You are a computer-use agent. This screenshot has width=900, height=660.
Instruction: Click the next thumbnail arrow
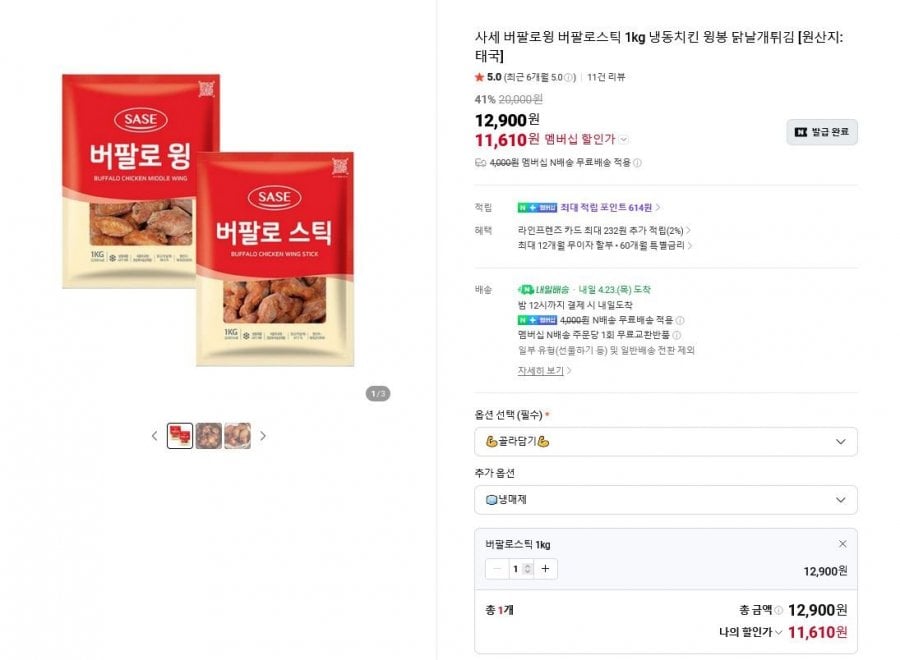pyautogui.click(x=263, y=436)
